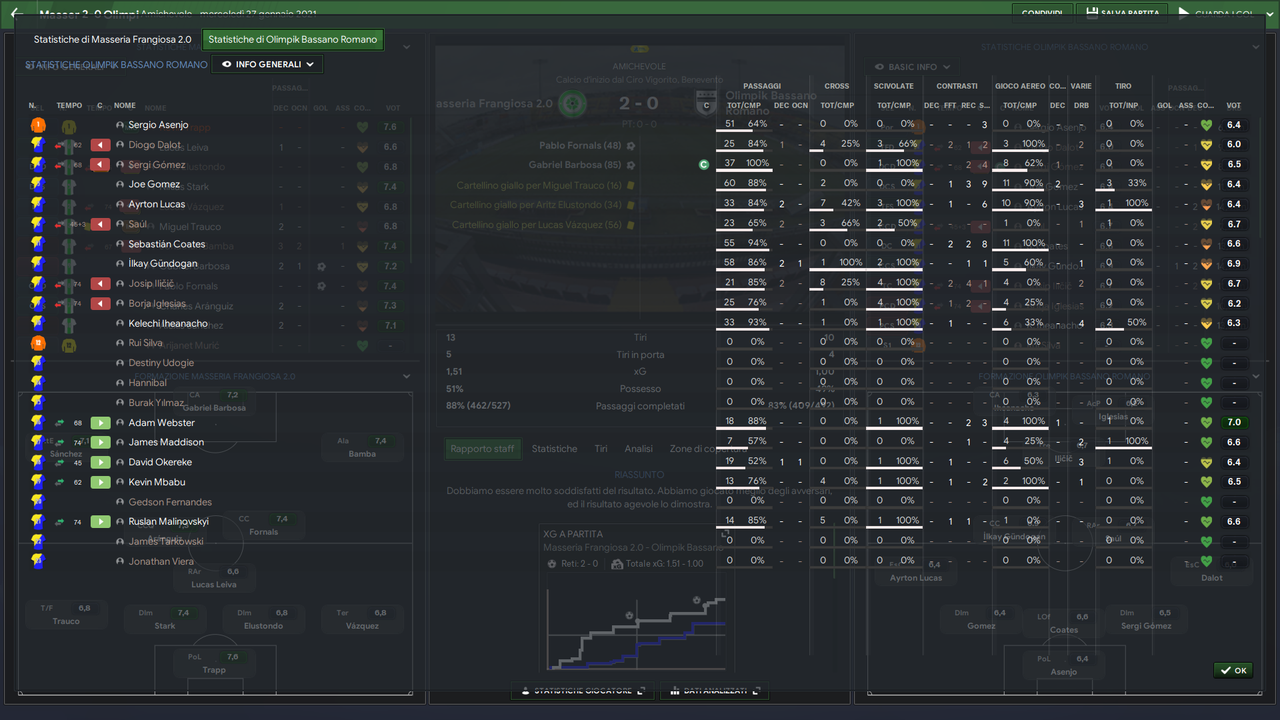Open Destiny Udogie's player name link
Screen dimensions: 1280x720
click(161, 363)
